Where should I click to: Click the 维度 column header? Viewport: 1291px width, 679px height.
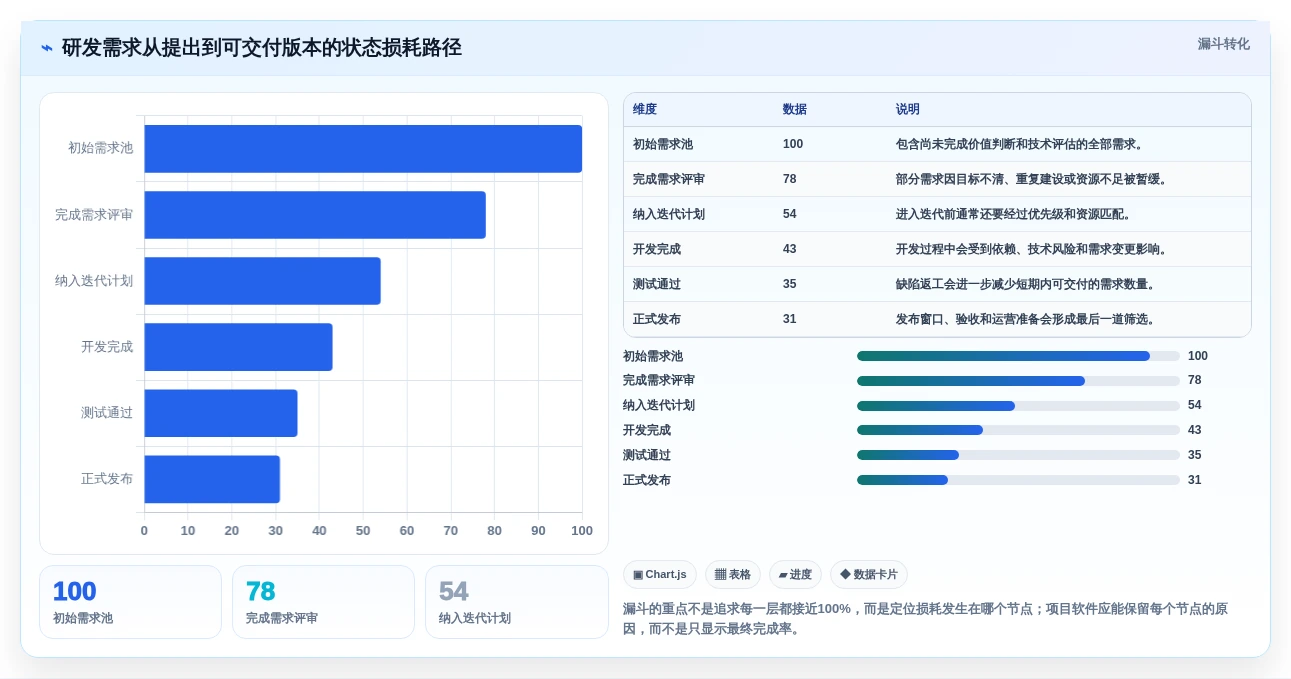(x=645, y=109)
